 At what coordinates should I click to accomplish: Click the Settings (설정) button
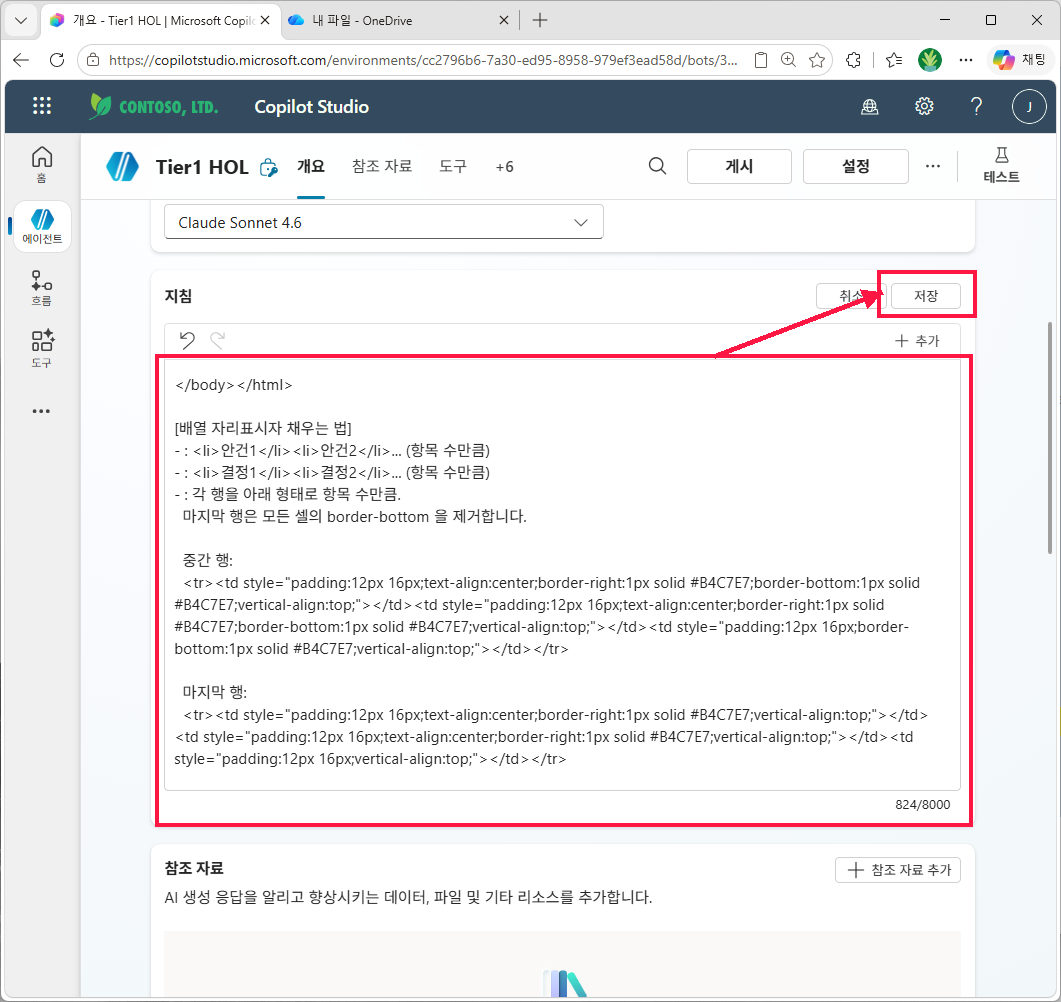pos(855,166)
